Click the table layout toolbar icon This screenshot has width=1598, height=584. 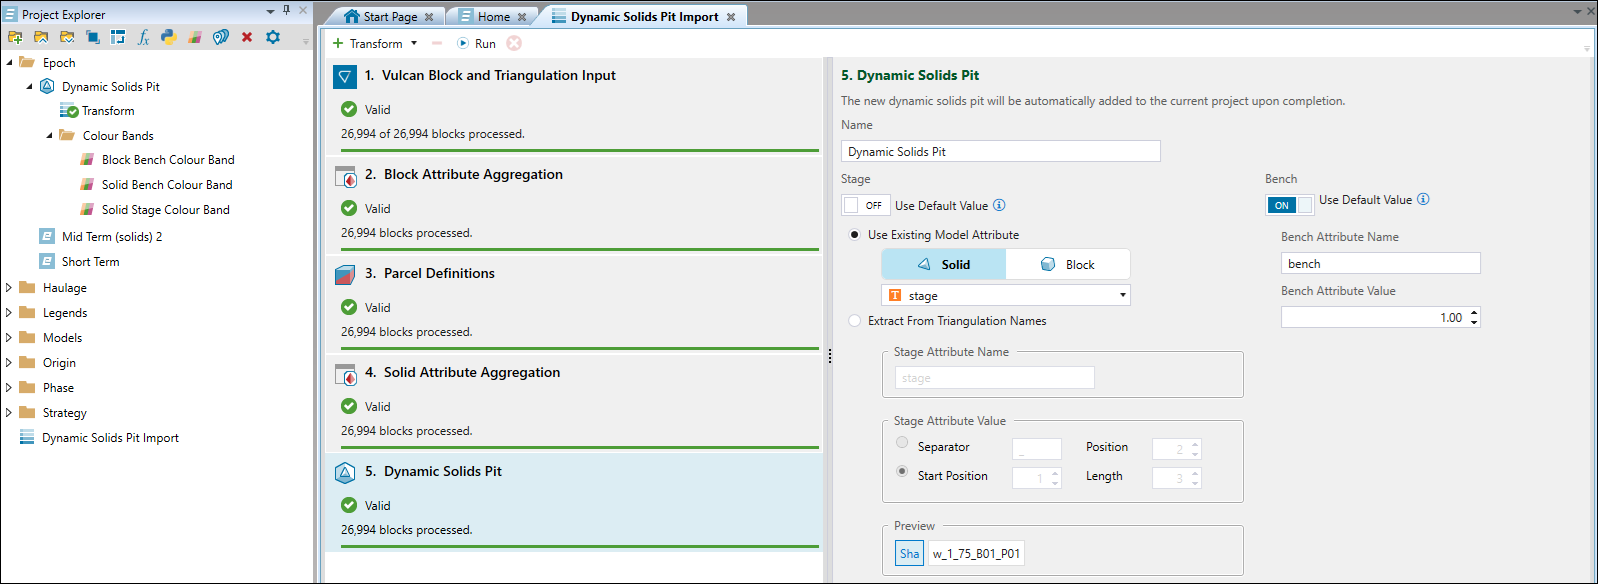(118, 37)
